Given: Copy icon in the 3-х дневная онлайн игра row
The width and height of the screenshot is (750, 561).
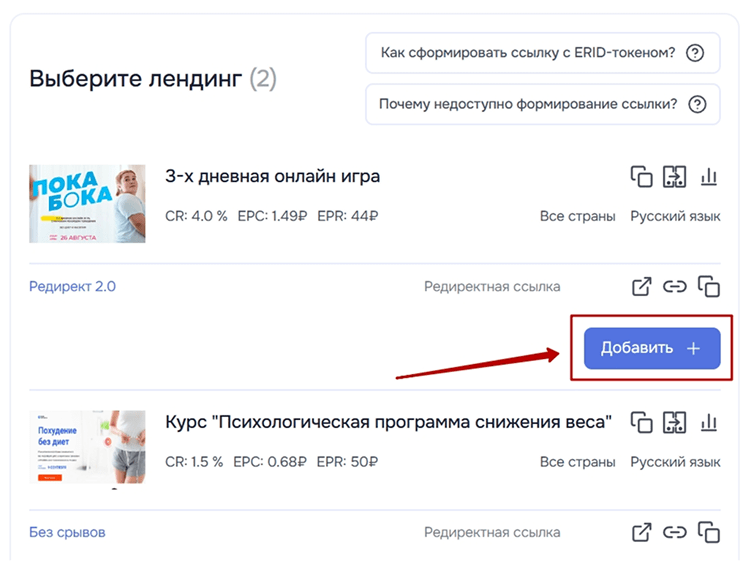Looking at the screenshot, I should (x=641, y=176).
